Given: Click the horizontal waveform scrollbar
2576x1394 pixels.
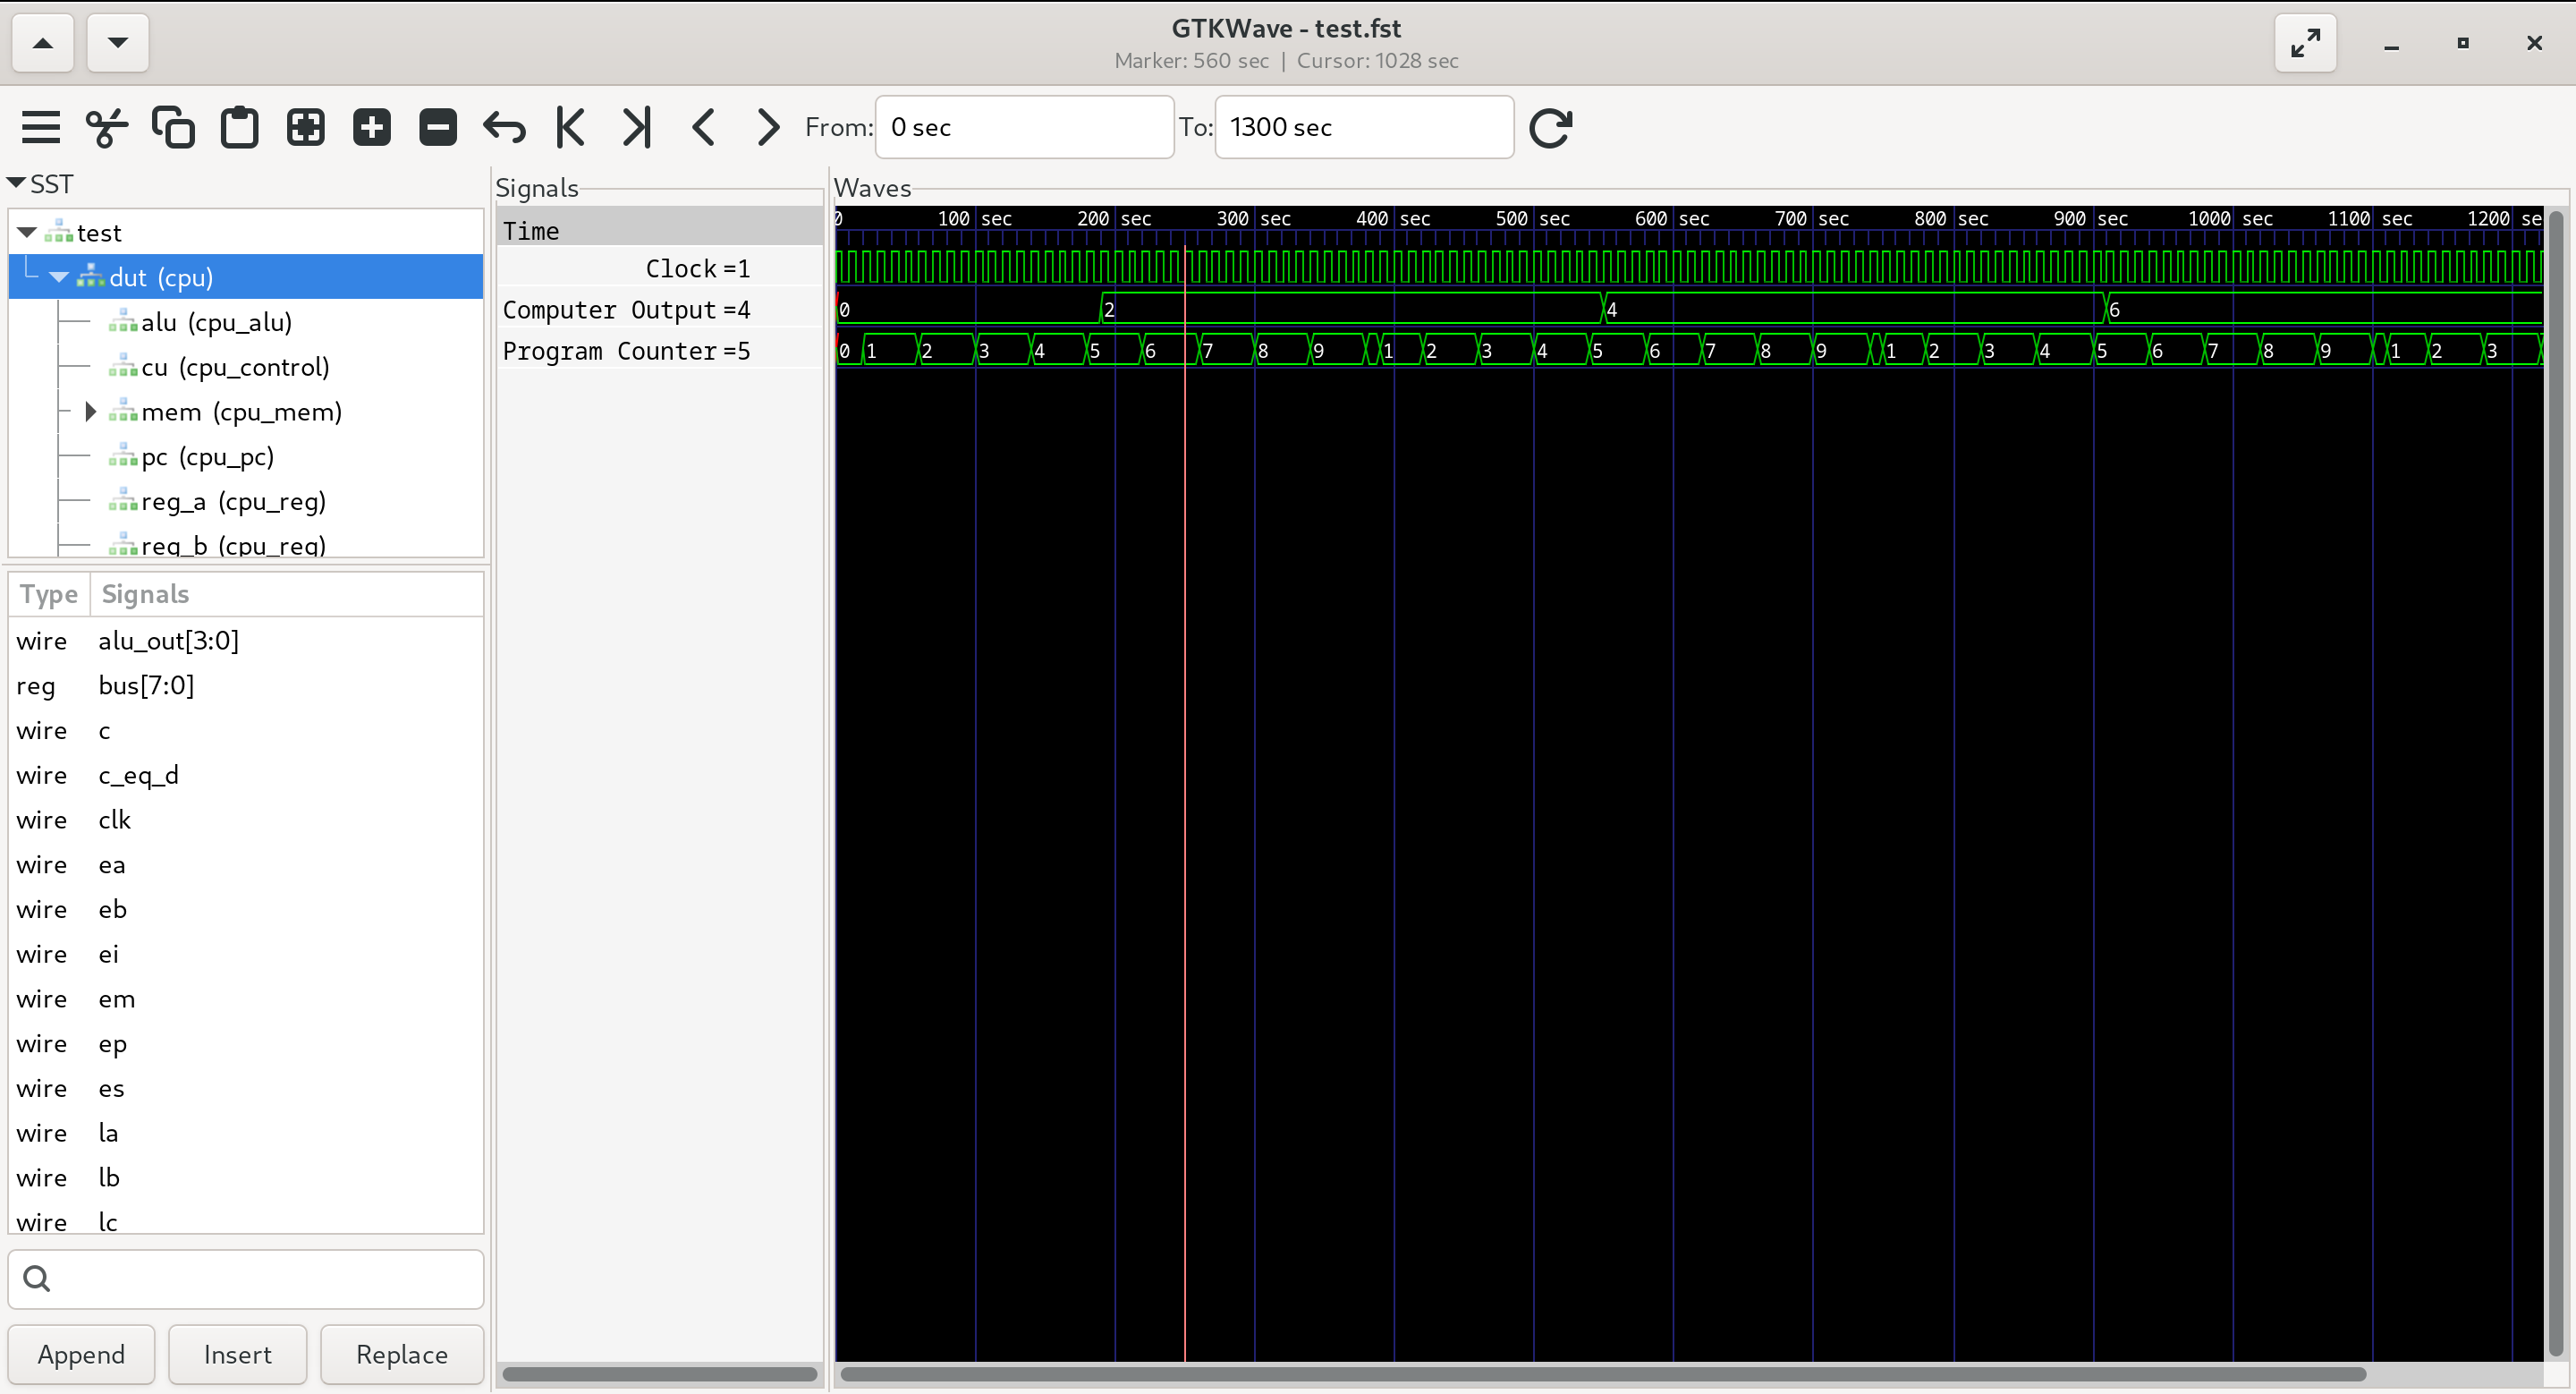Looking at the screenshot, I should pyautogui.click(x=1600, y=1374).
